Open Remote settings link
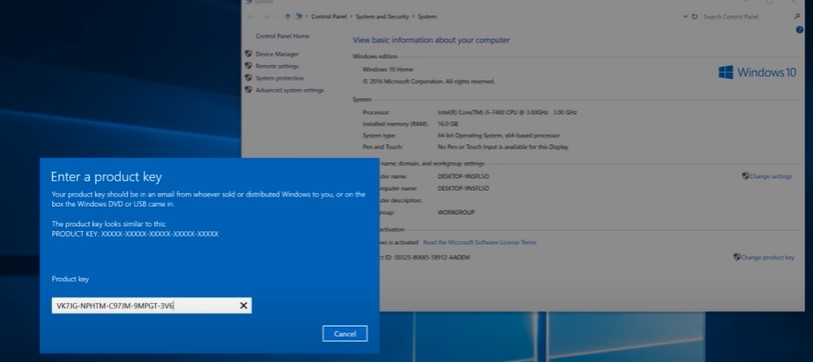This screenshot has width=813, height=362. [277, 66]
